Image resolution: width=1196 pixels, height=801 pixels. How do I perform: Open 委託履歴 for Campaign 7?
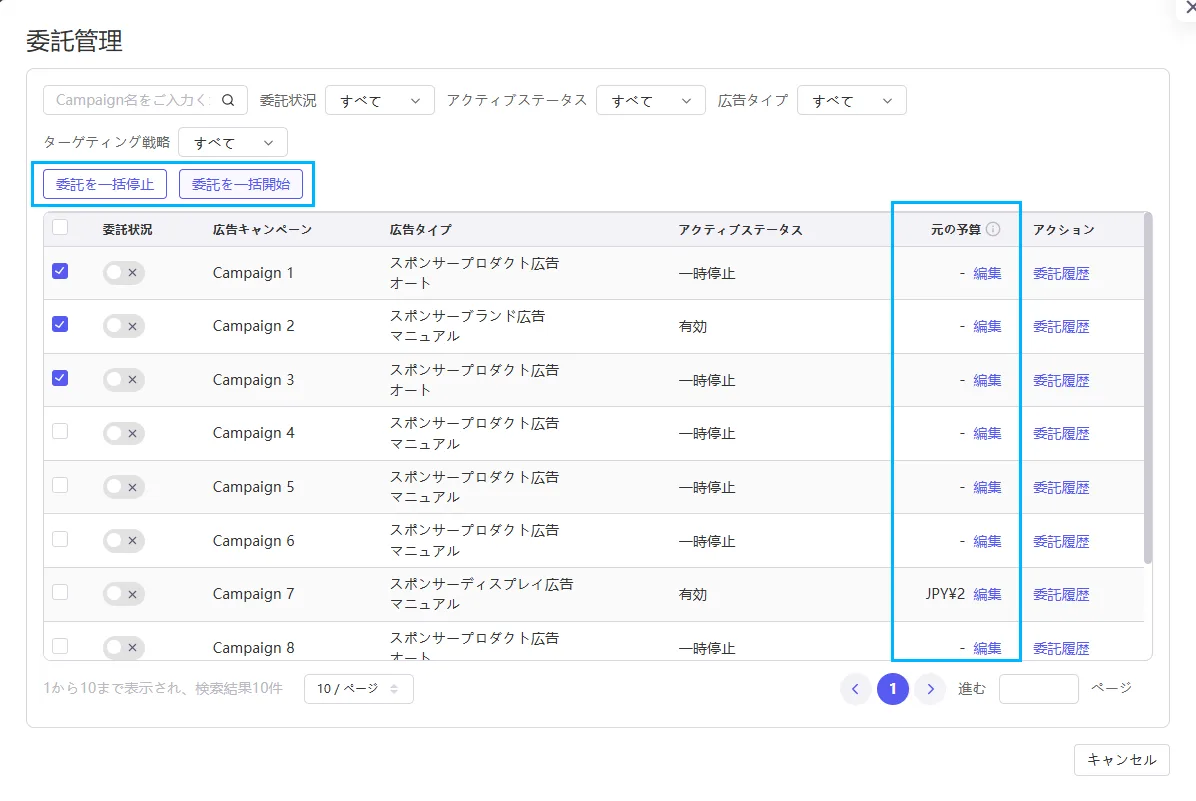1061,594
